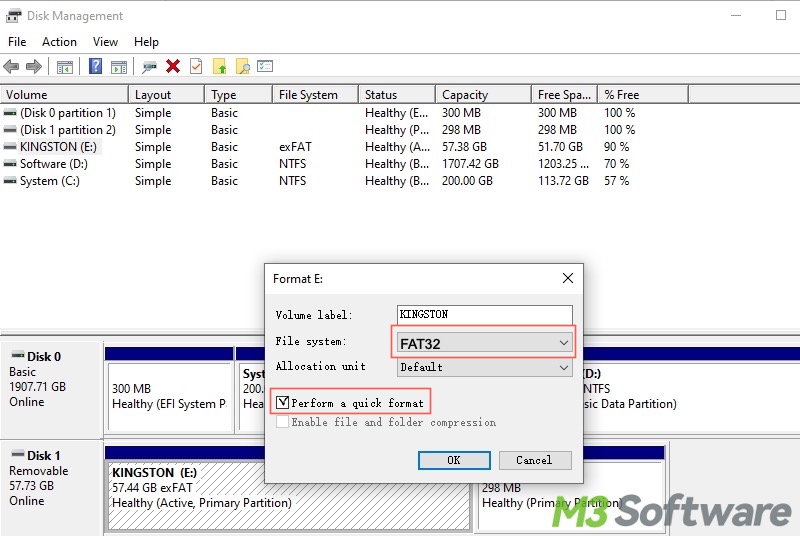800x536 pixels.
Task: Click the folder with magnifier icon
Action: 243,66
